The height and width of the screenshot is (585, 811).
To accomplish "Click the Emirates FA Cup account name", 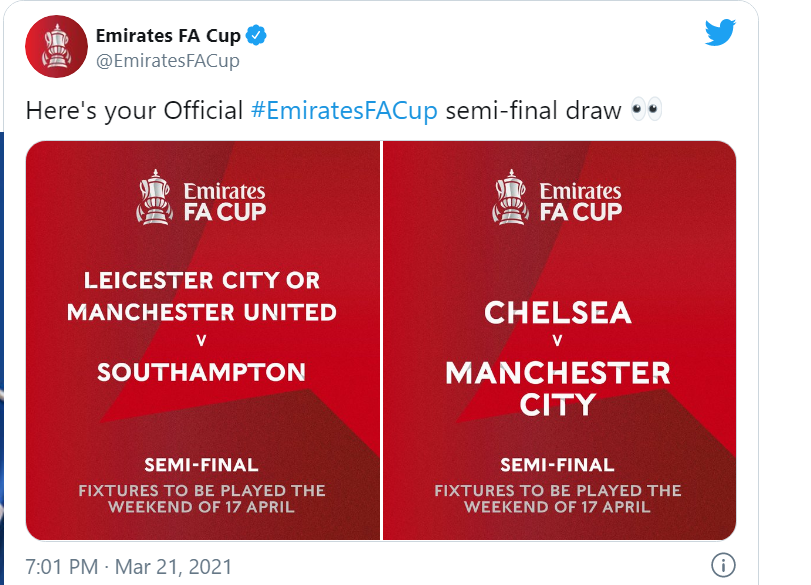I will pyautogui.click(x=168, y=36).
